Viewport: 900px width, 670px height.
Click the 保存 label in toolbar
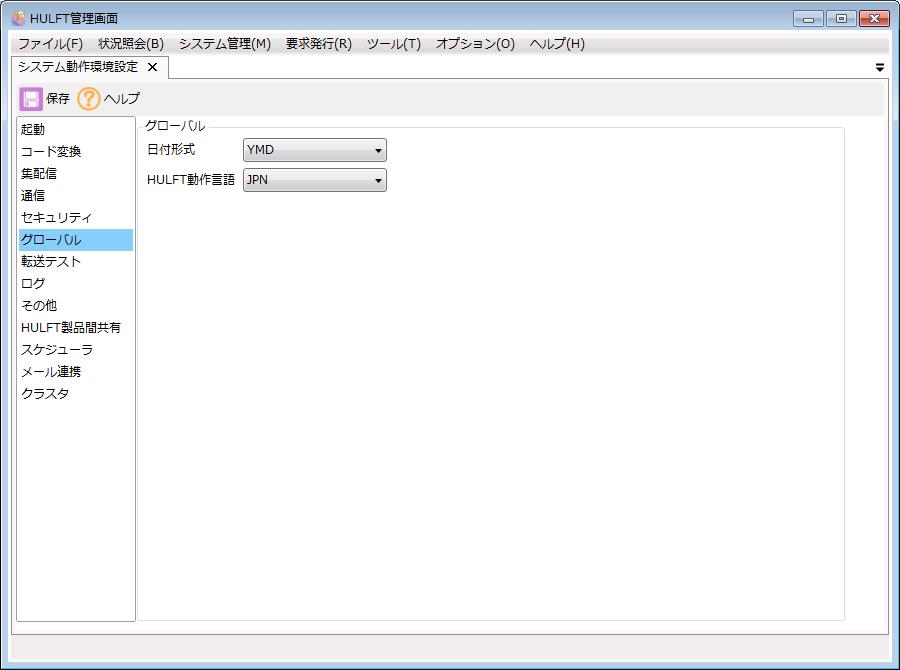[x=57, y=99]
